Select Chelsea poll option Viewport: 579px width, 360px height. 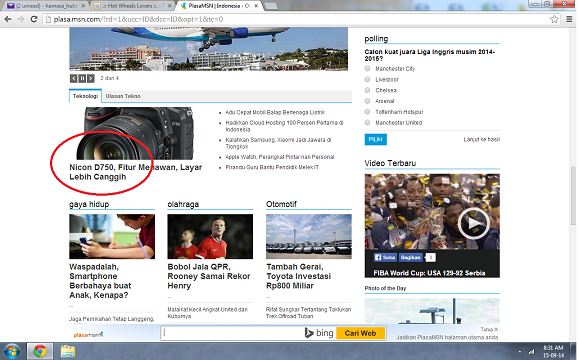pyautogui.click(x=367, y=90)
